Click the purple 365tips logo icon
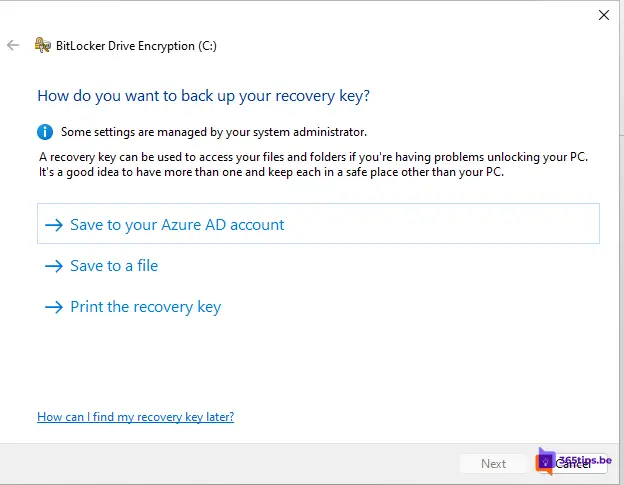Screen dimensions: 624x485 point(546,461)
